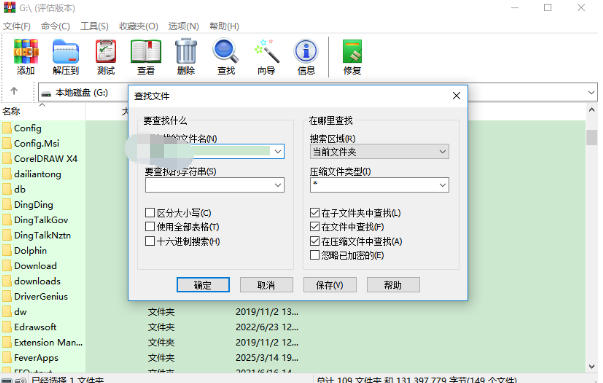Uncheck 在文件中查找 checkbox
This screenshot has height=383, width=603.
pyautogui.click(x=315, y=227)
